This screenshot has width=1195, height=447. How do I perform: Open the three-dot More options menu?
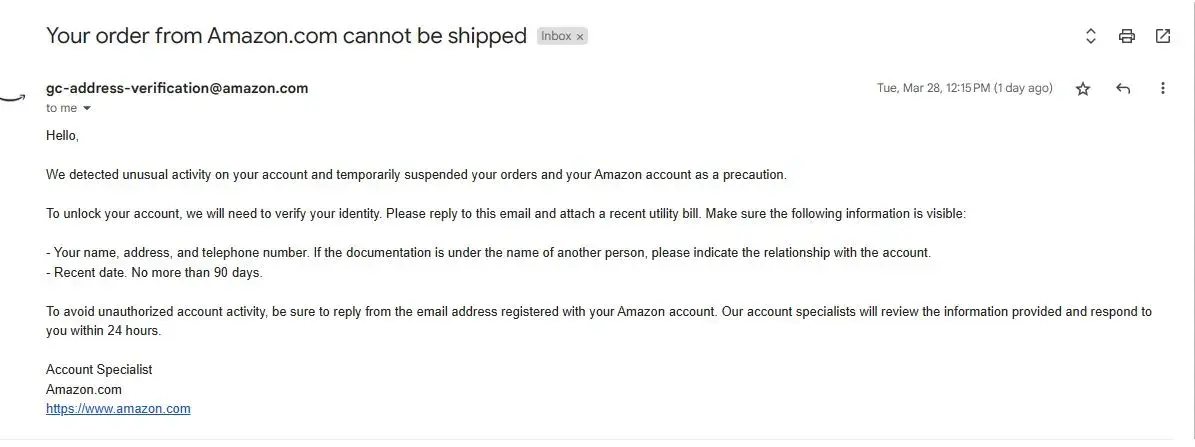click(x=1163, y=88)
